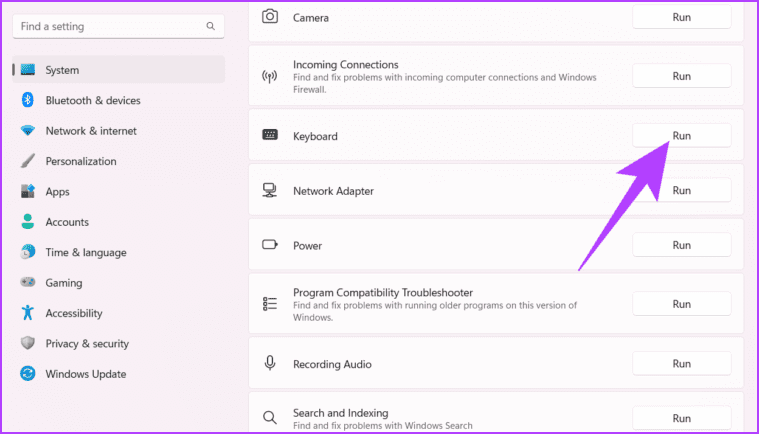Screen dimensions: 759x434
Task: Click the Keyboard label text
Action: (x=315, y=136)
